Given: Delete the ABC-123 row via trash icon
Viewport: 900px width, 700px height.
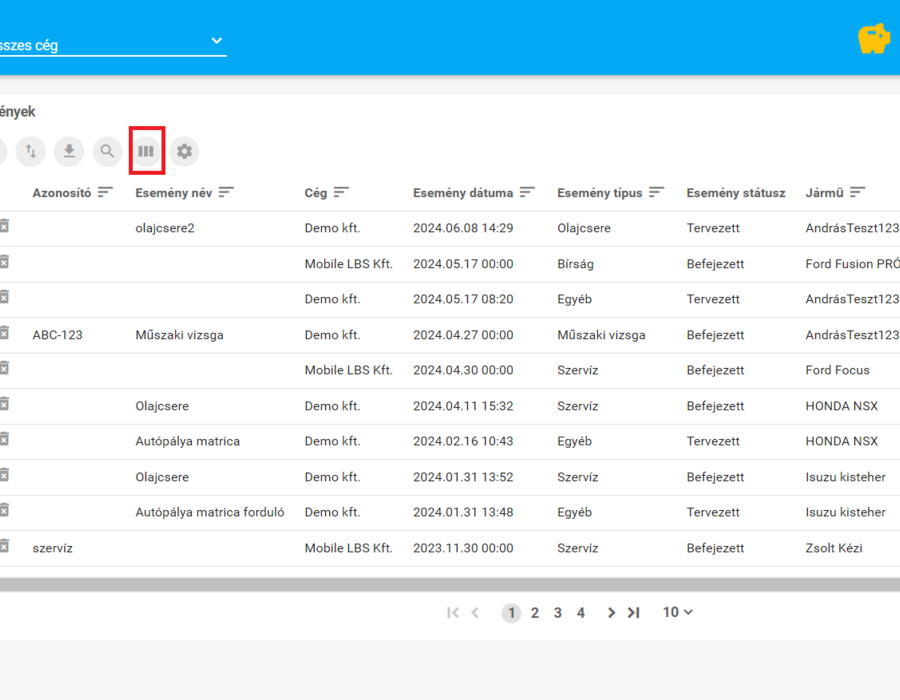Looking at the screenshot, I should click(x=4, y=333).
